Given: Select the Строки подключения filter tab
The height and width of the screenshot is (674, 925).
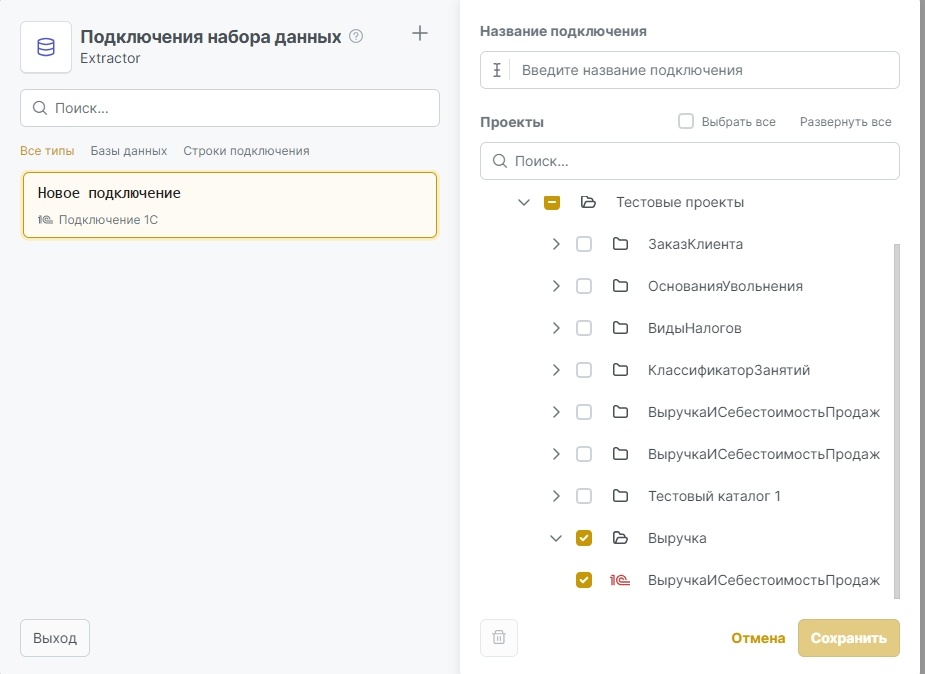Looking at the screenshot, I should [x=246, y=151].
